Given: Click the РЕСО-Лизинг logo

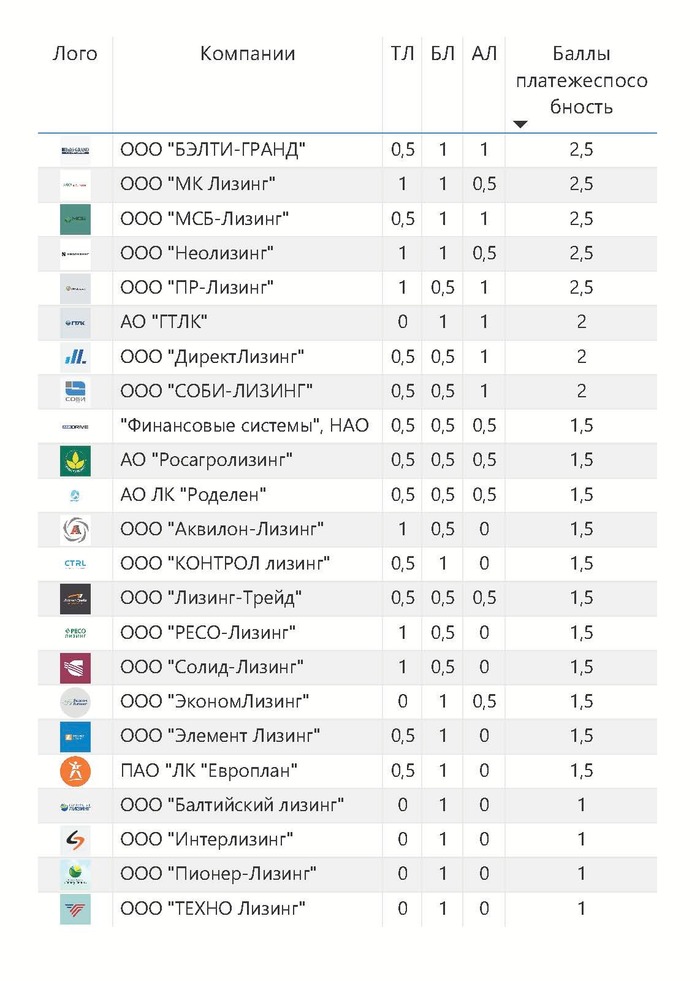Looking at the screenshot, I should pos(75,633).
